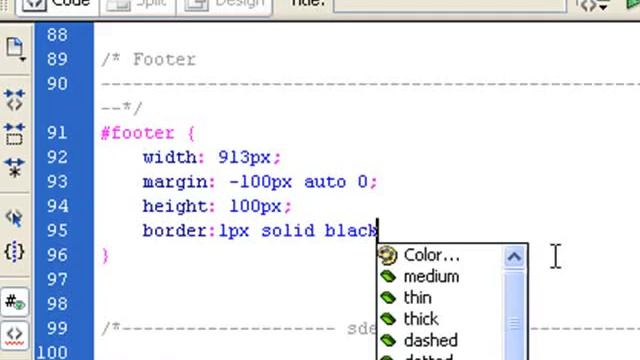Viewport: 640px width, 360px height.
Task: Click Collapse Selection icon
Action: [15, 134]
